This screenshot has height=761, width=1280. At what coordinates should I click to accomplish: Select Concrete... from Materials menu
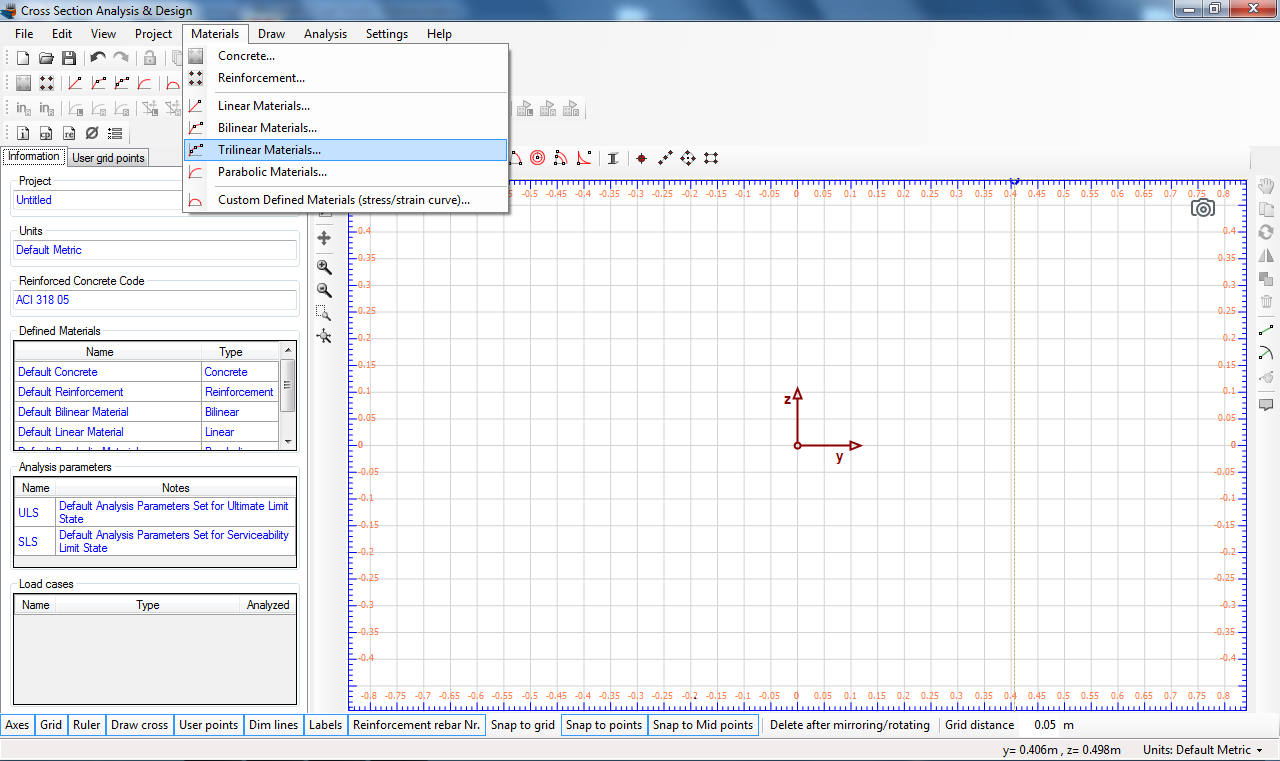pos(346,56)
